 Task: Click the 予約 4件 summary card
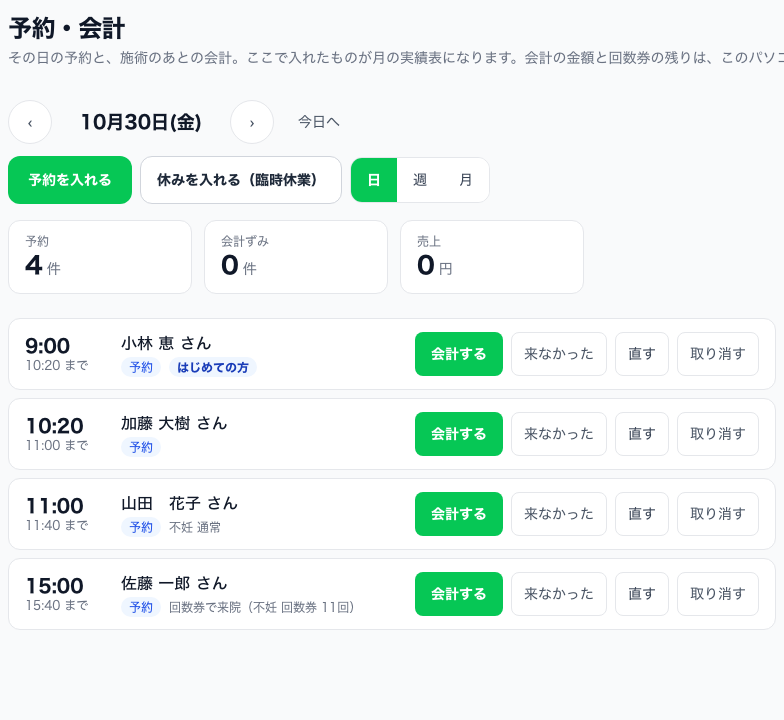pos(100,257)
